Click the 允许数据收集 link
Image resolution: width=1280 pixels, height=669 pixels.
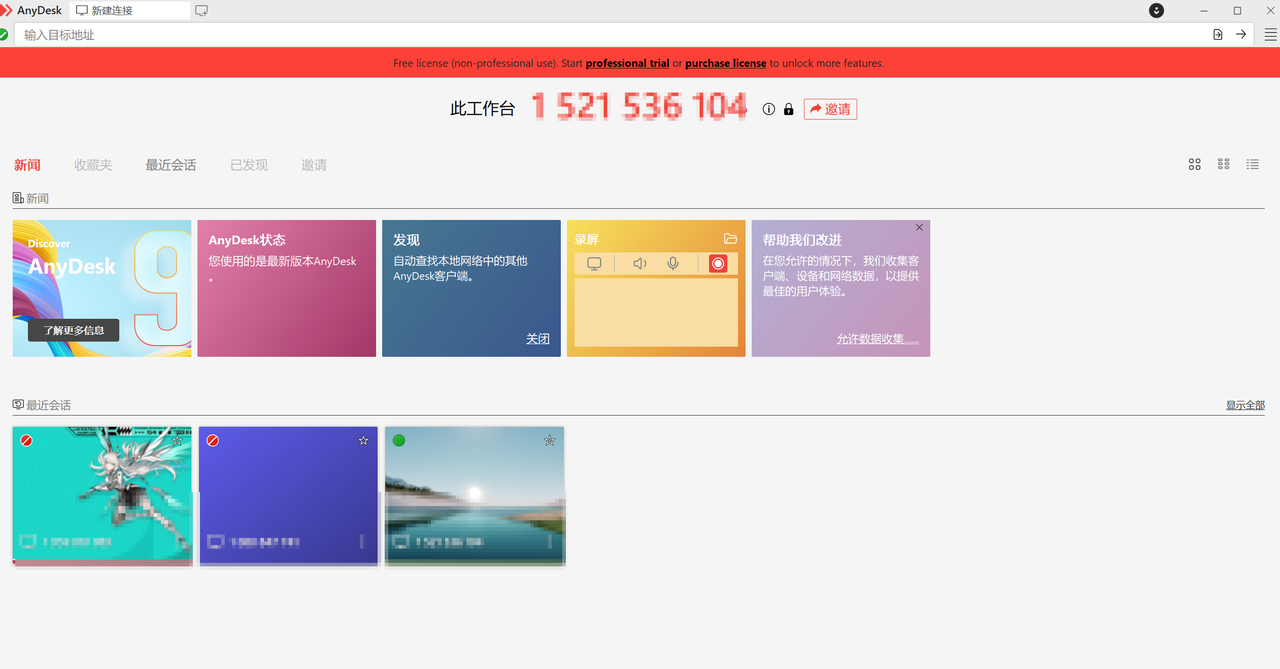click(877, 339)
